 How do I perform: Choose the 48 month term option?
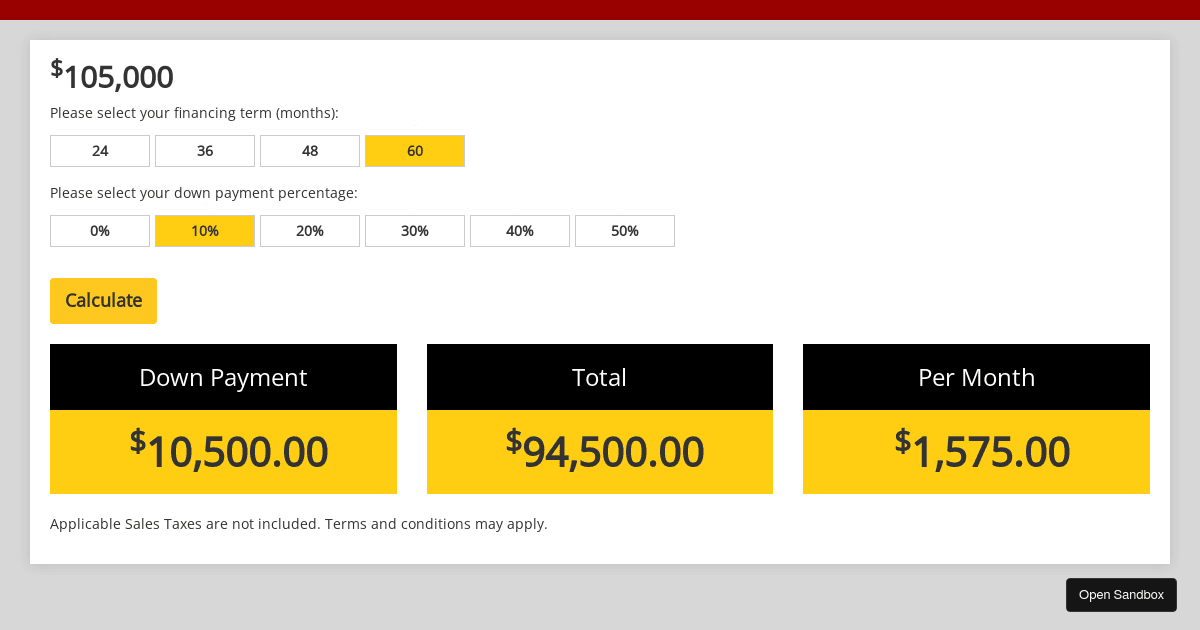point(309,150)
